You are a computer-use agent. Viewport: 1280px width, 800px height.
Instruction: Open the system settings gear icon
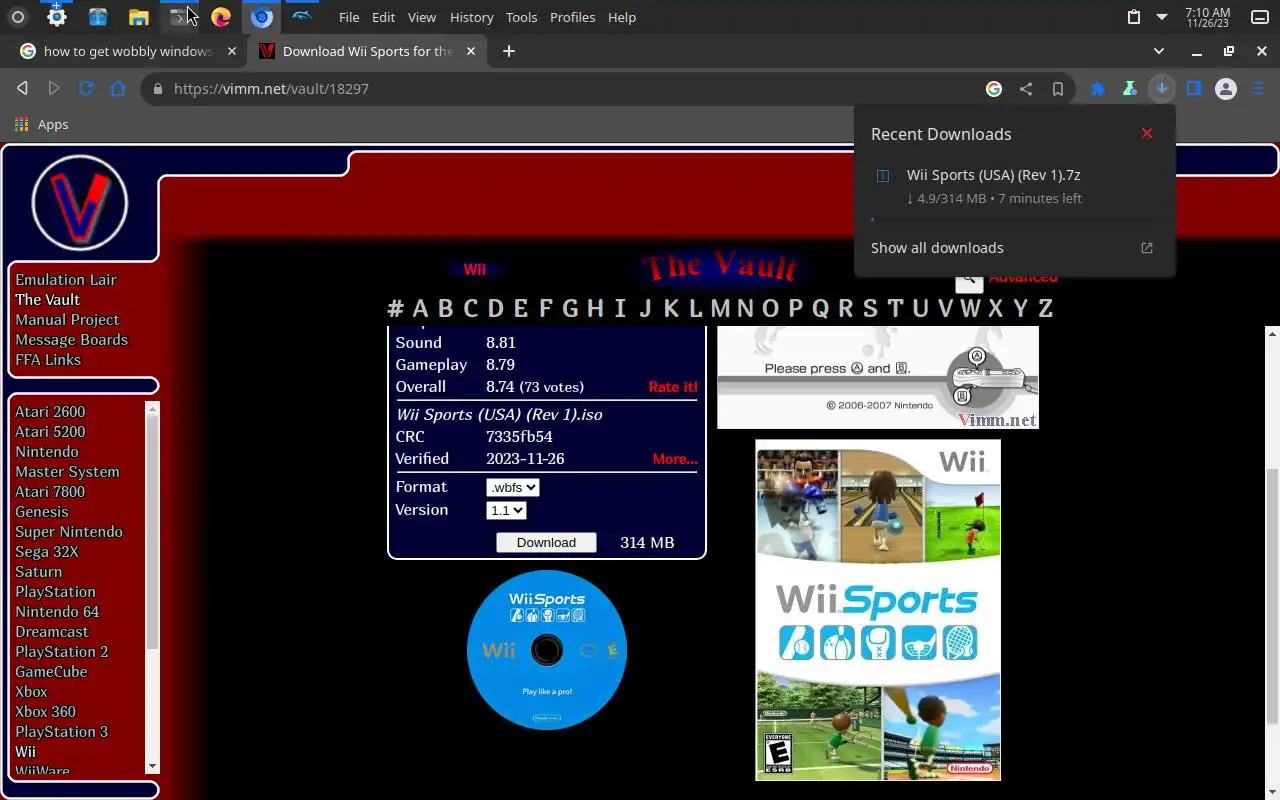click(x=57, y=17)
